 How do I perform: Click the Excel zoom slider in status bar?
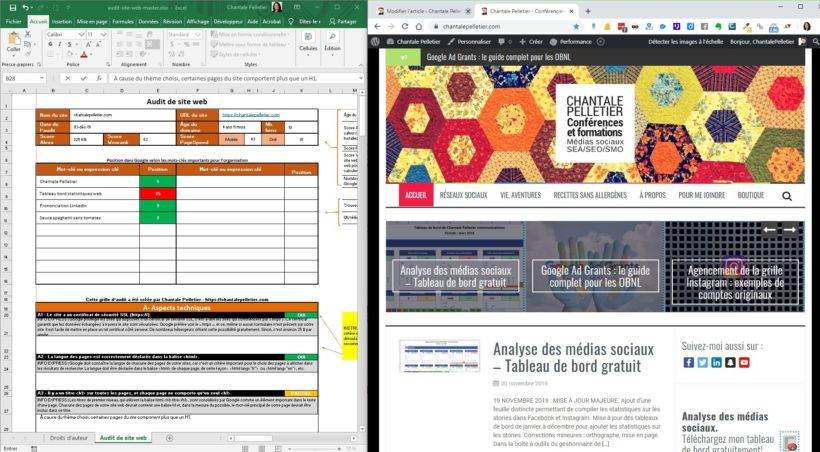[314, 449]
